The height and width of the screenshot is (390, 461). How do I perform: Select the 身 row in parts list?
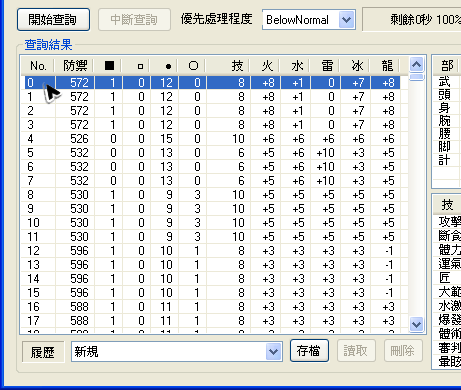447,108
